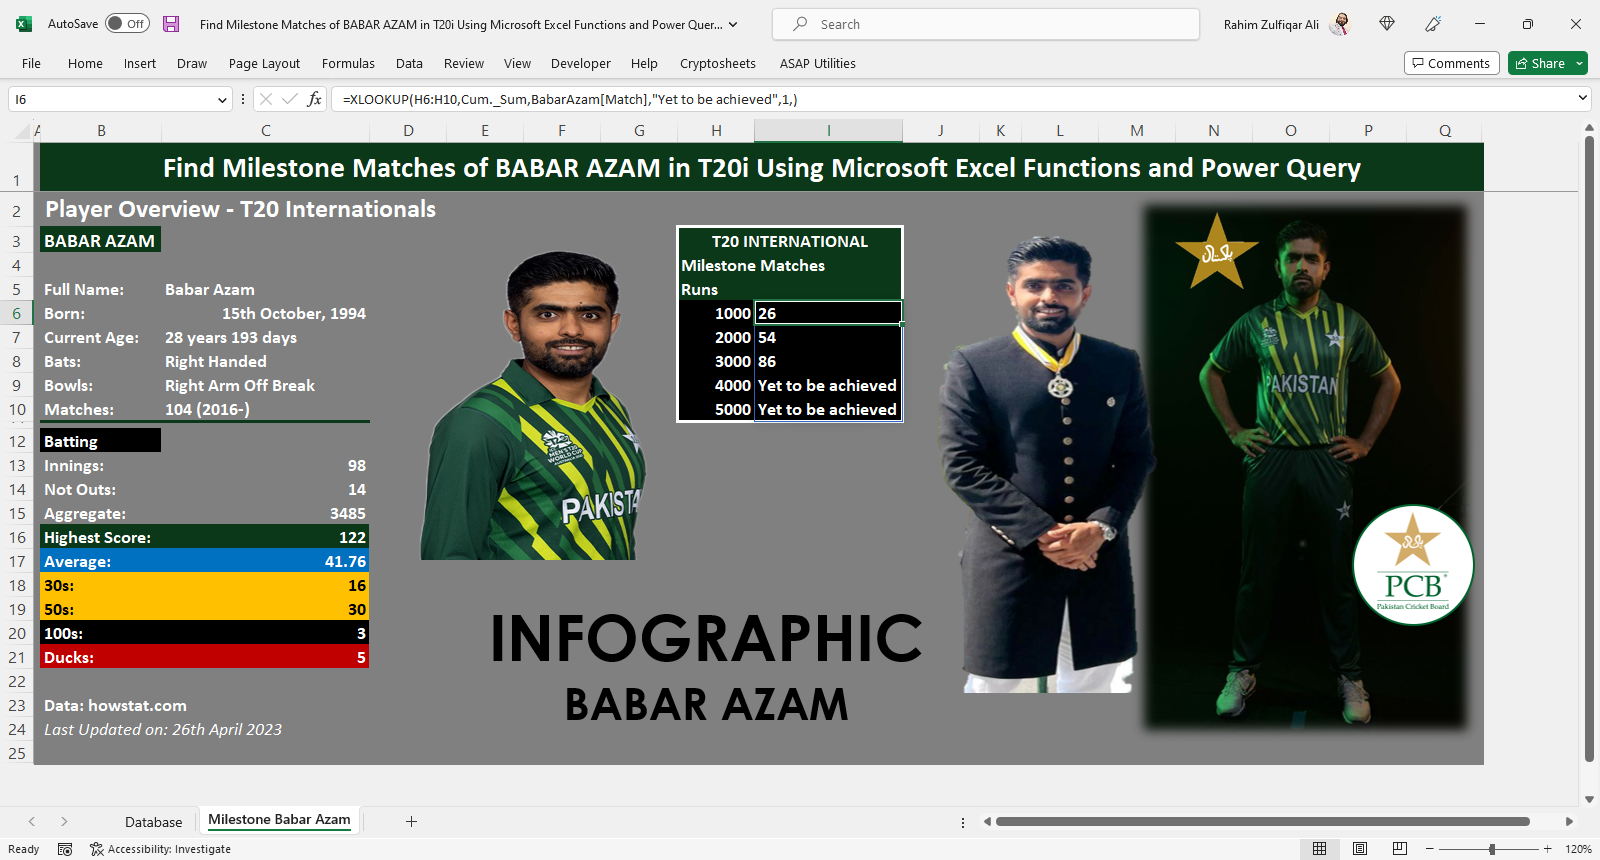This screenshot has width=1600, height=860.
Task: Click the diamond premium icon
Action: [x=1386, y=24]
